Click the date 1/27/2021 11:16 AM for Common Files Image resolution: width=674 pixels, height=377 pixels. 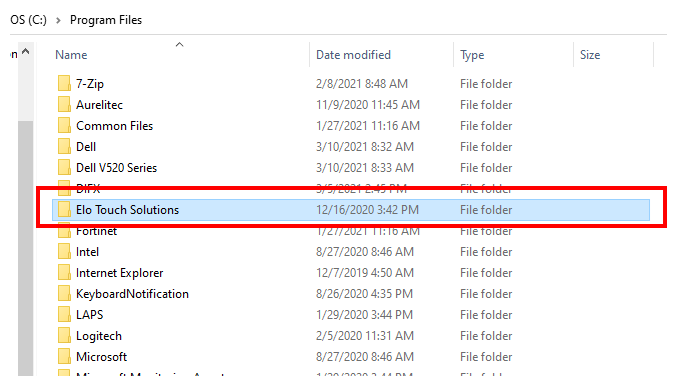[368, 126]
